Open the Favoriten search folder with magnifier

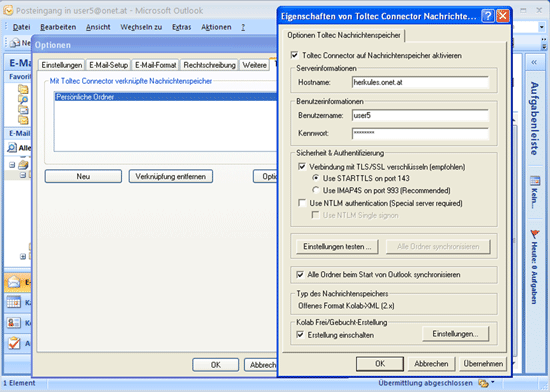point(23,100)
